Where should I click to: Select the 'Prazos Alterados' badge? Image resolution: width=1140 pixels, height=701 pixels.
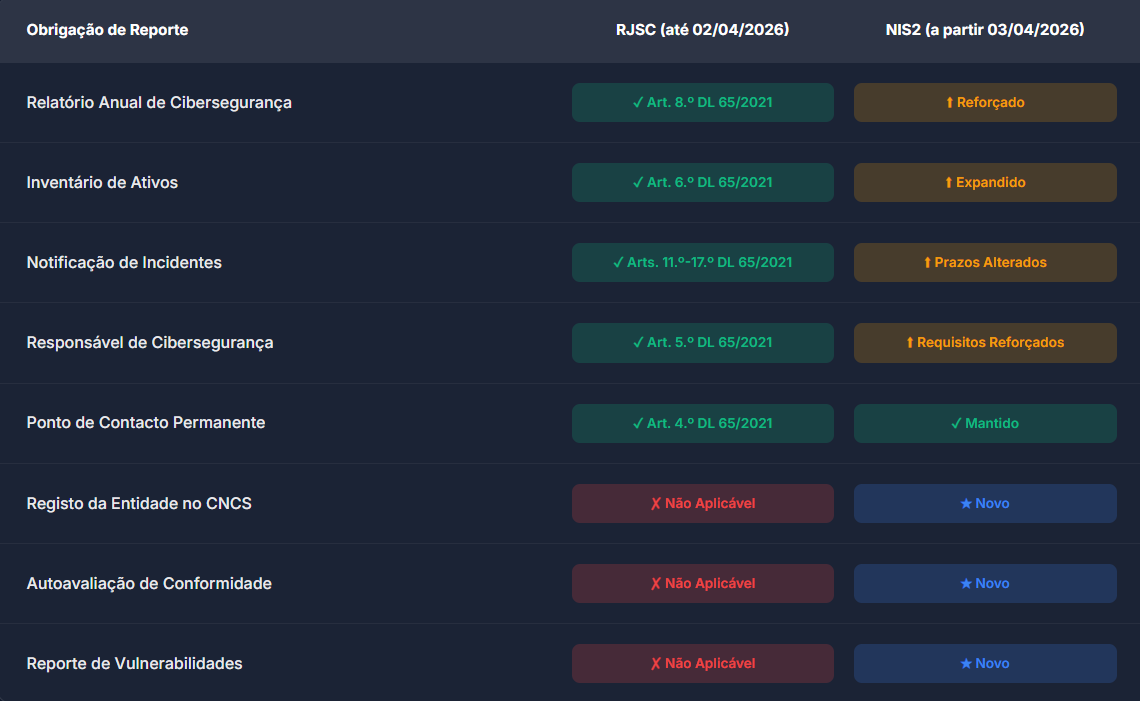[985, 262]
